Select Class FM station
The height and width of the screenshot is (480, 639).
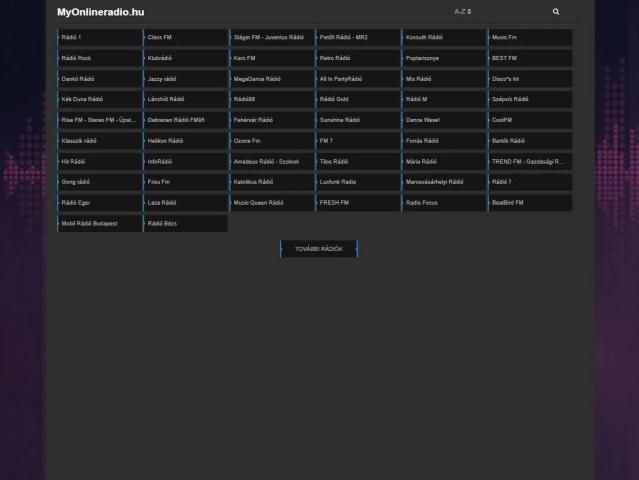[186, 38]
